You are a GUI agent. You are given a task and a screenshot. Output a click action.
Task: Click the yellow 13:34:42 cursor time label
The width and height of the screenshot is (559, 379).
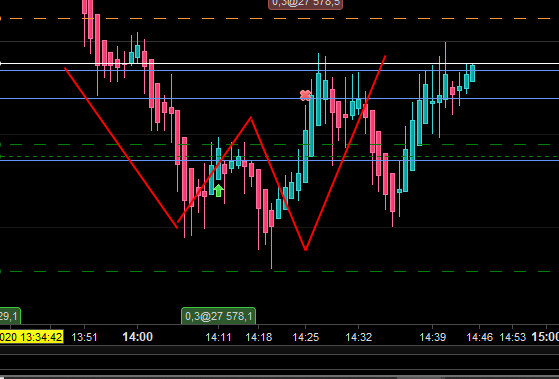tap(31, 337)
